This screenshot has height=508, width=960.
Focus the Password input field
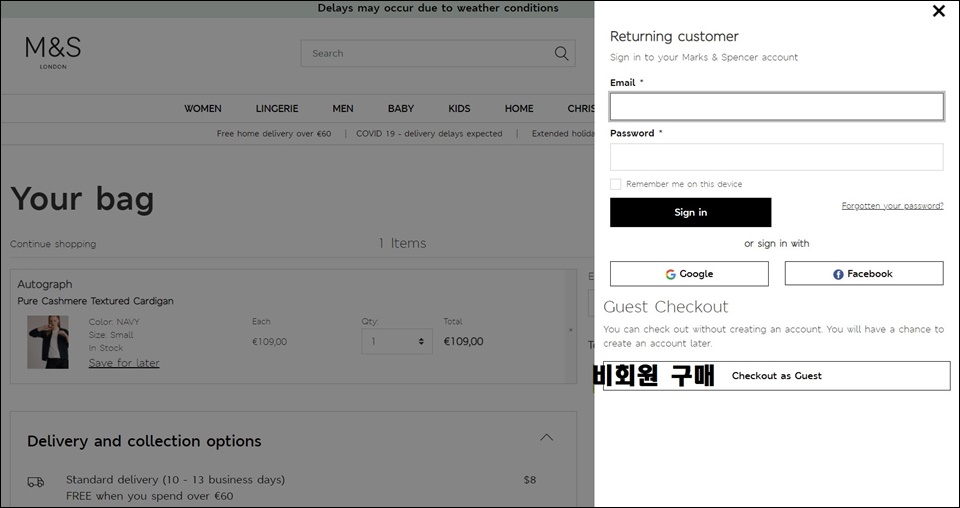tap(776, 157)
